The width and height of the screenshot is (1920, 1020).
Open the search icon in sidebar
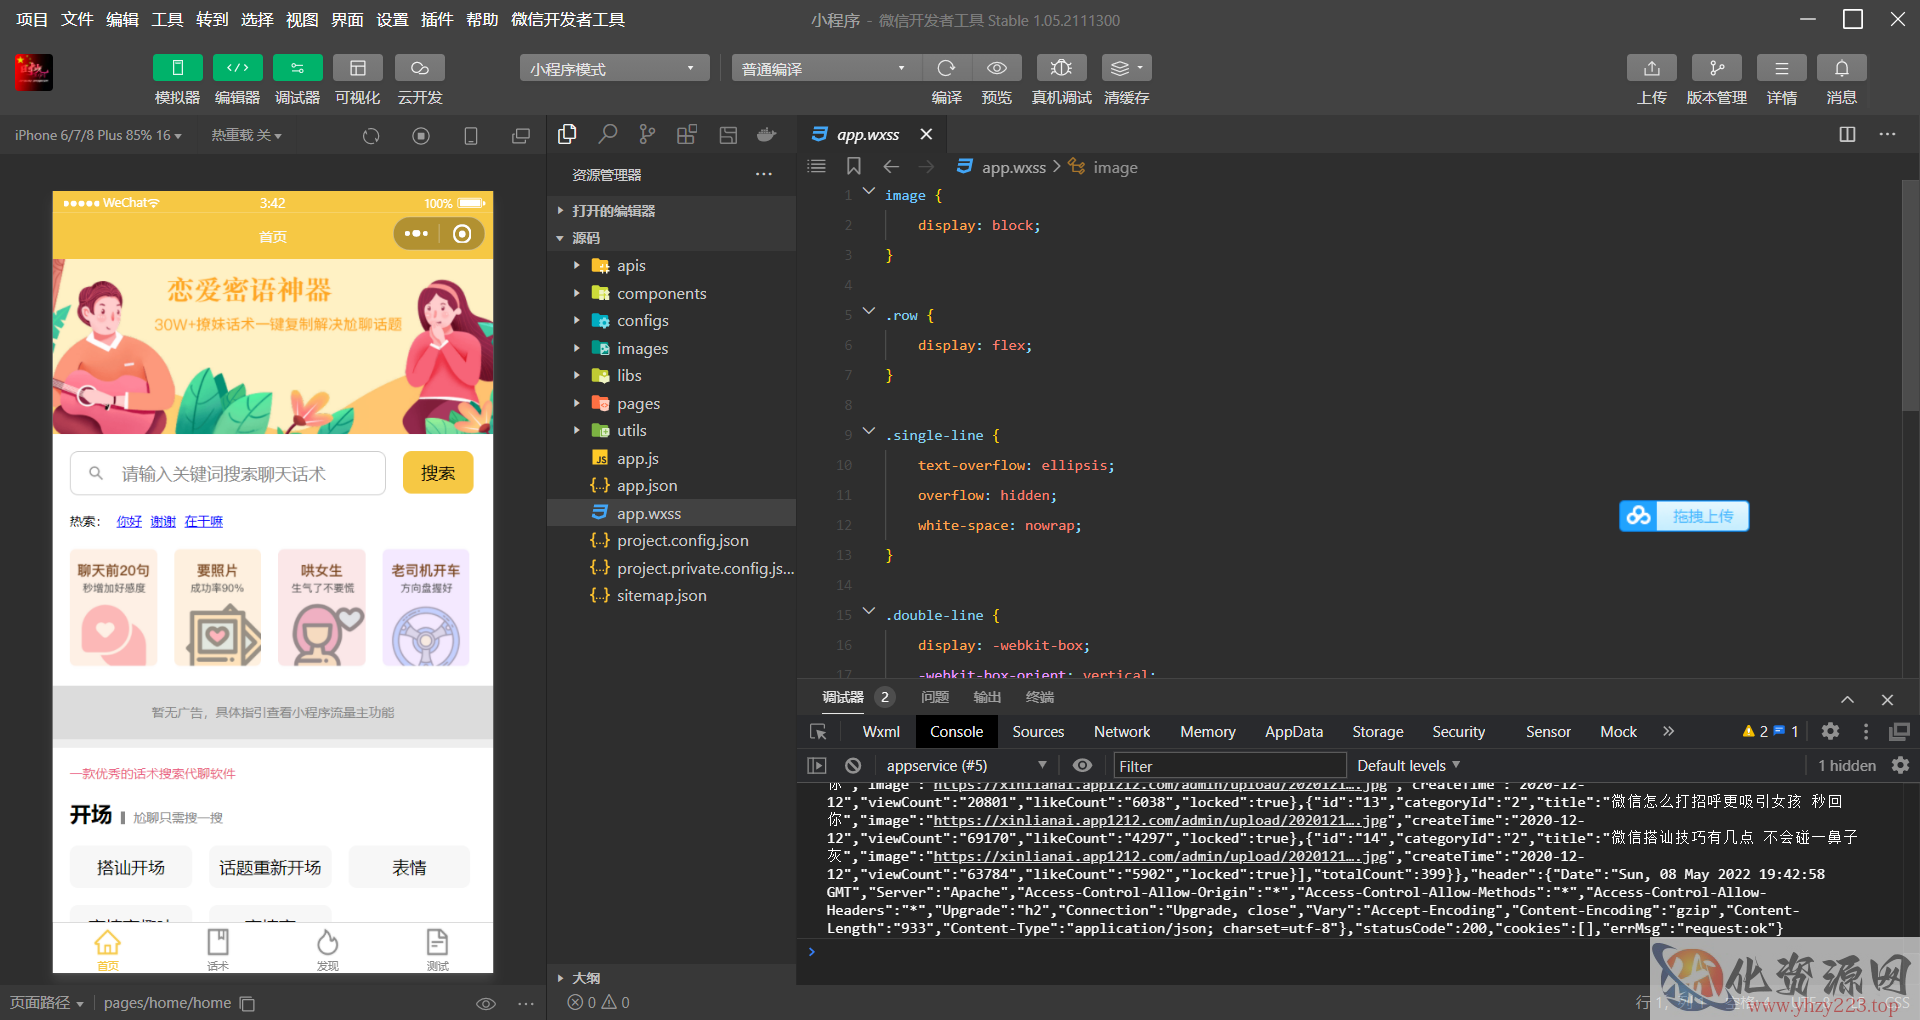(607, 134)
